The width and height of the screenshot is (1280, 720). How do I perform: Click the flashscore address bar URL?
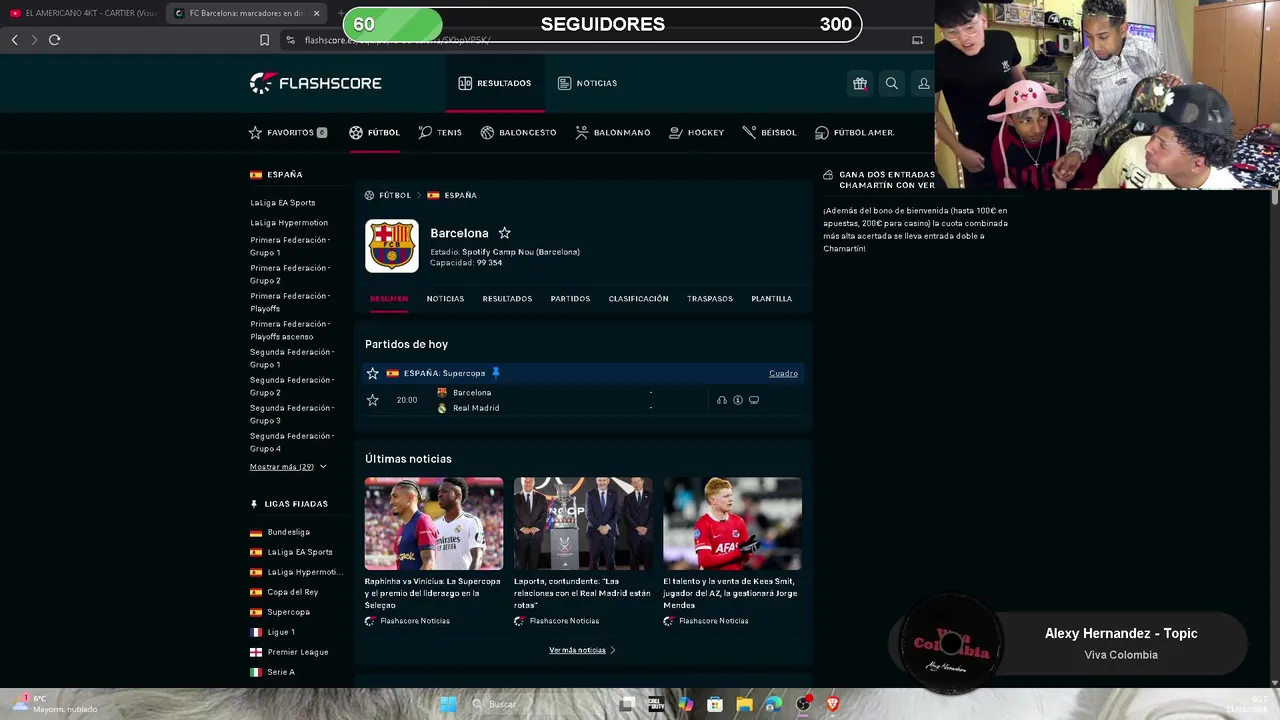click(x=398, y=40)
